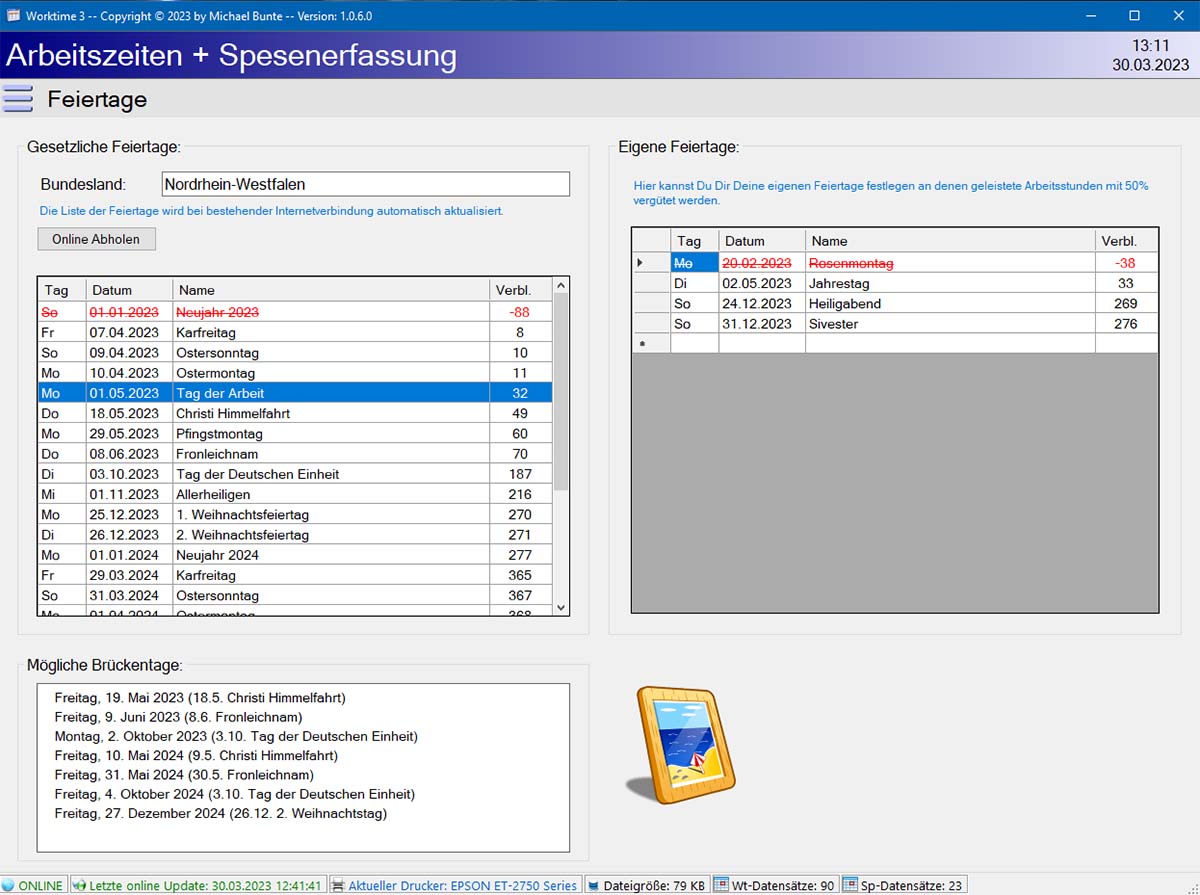Click the Verbl. column header in Gesetzliche Feiertage
The image size is (1200, 895).
(x=521, y=290)
